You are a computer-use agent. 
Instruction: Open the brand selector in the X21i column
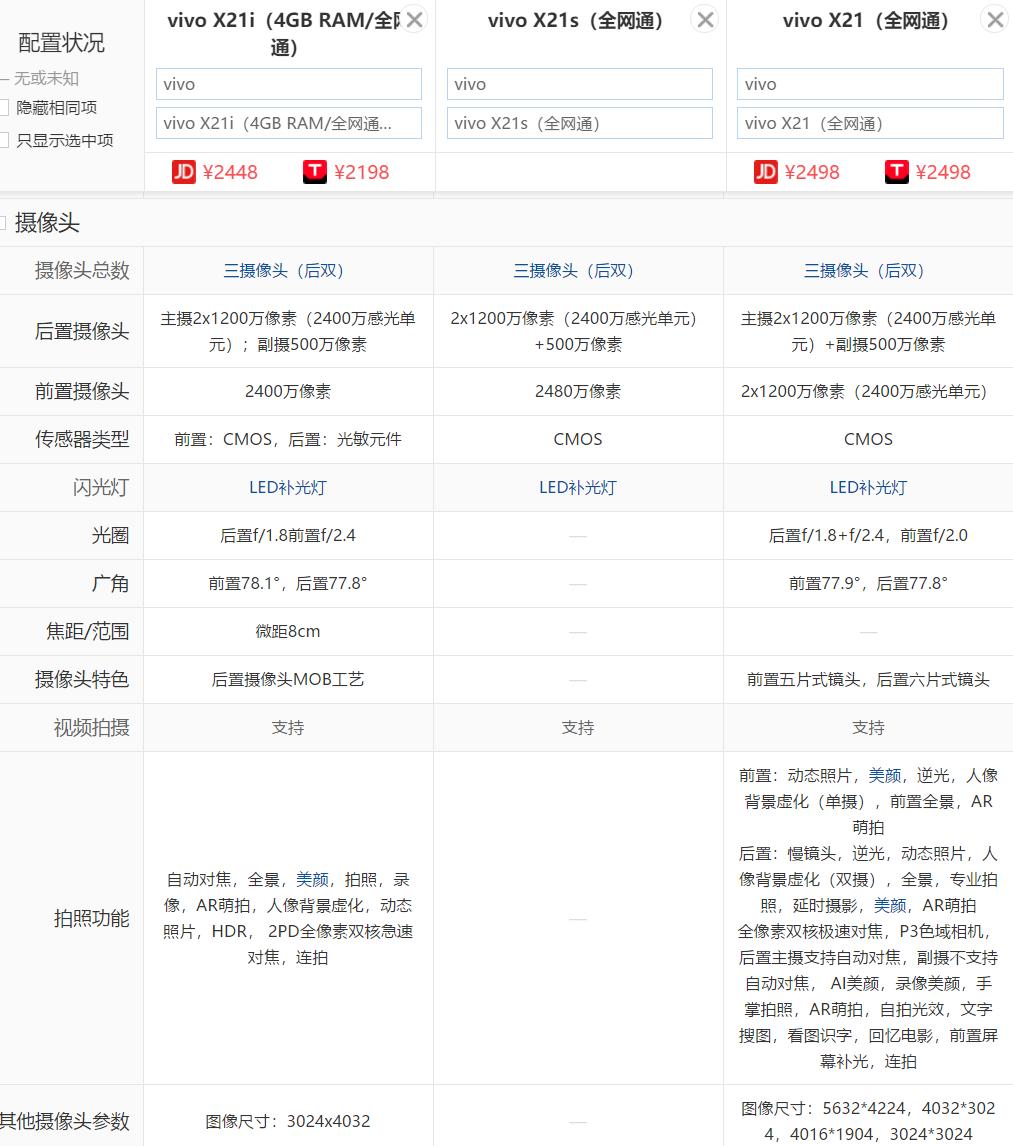pos(288,84)
